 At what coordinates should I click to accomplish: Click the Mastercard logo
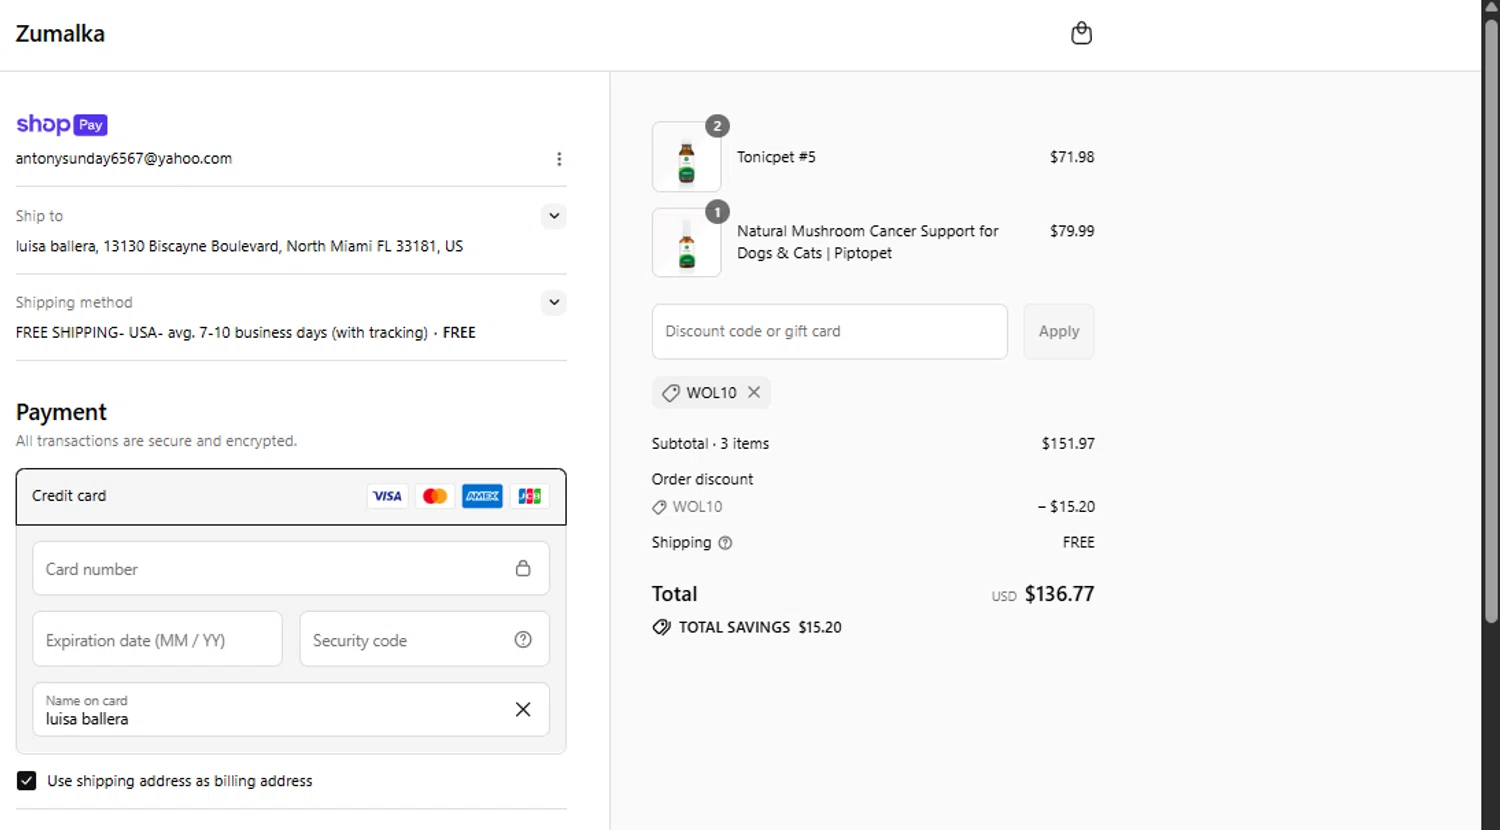click(435, 496)
